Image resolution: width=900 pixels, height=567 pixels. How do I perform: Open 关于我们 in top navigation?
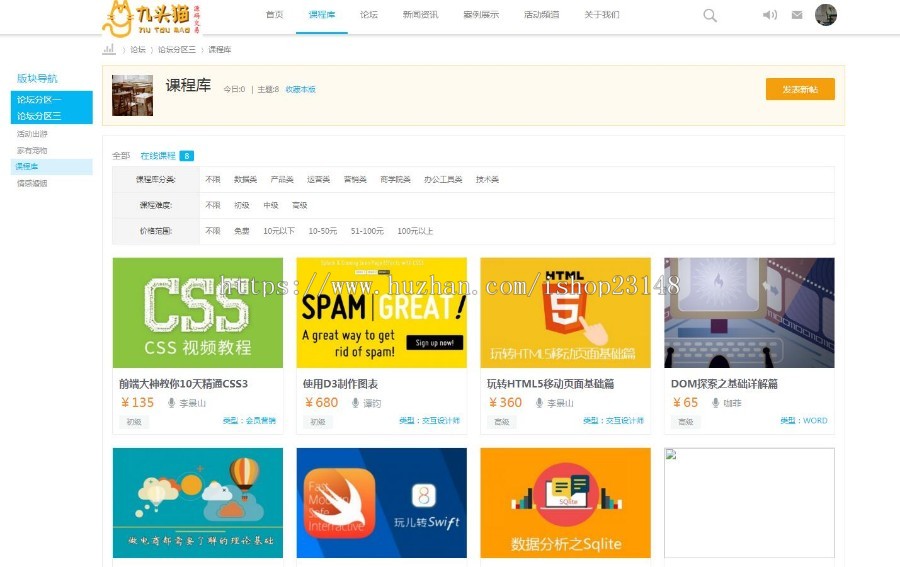(x=602, y=15)
